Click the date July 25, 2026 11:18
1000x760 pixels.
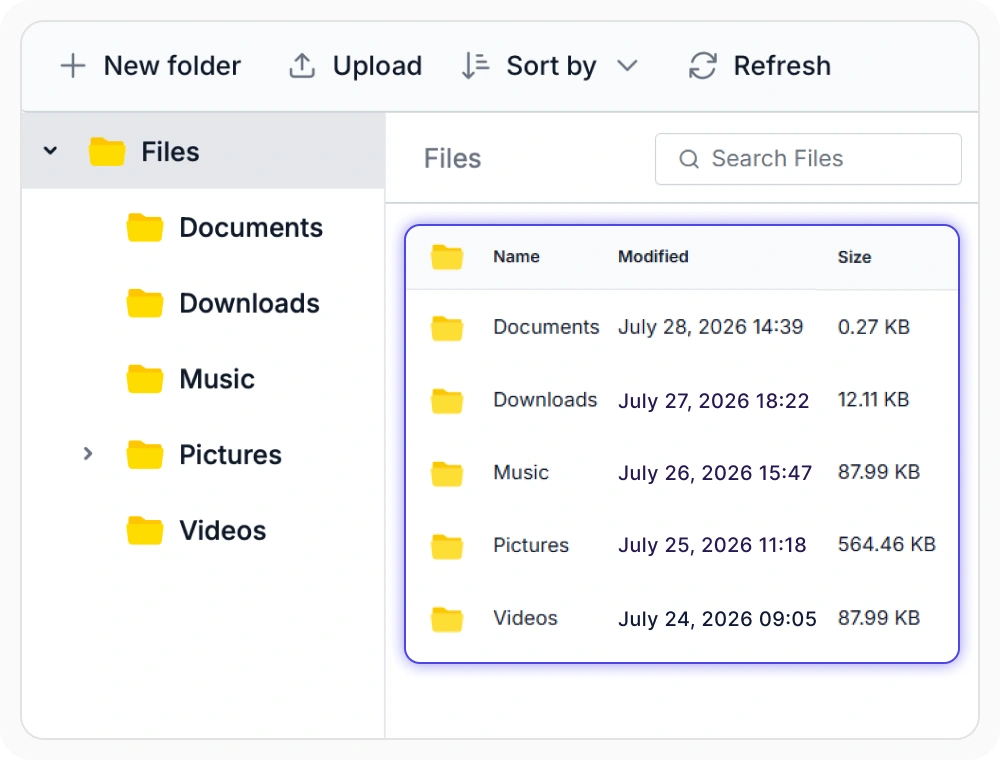point(712,545)
